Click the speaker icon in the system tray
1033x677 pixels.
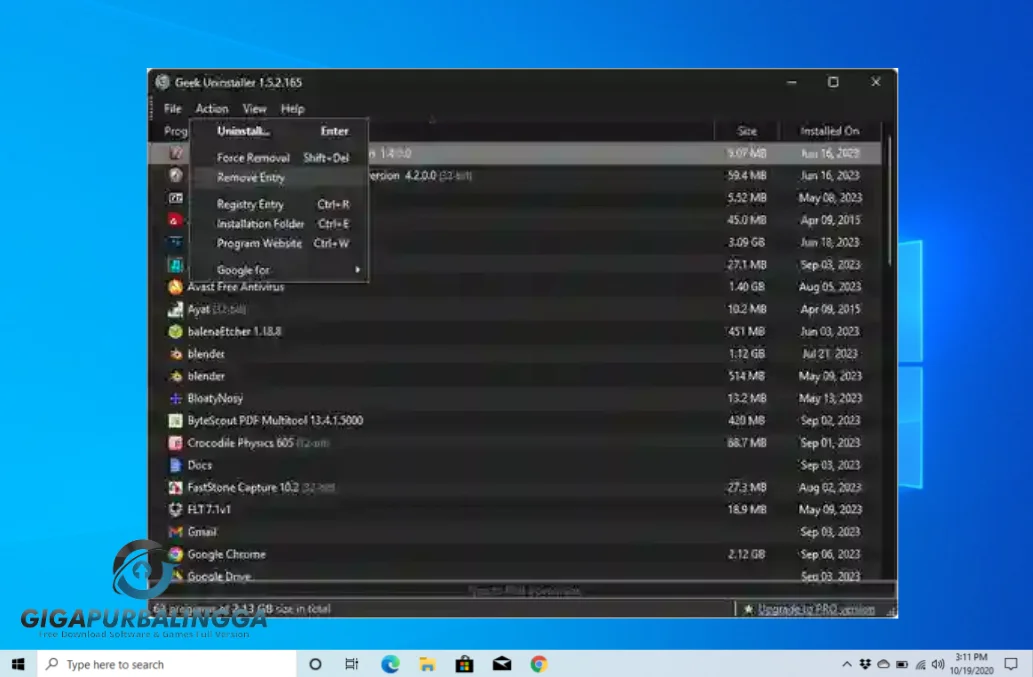(937, 663)
